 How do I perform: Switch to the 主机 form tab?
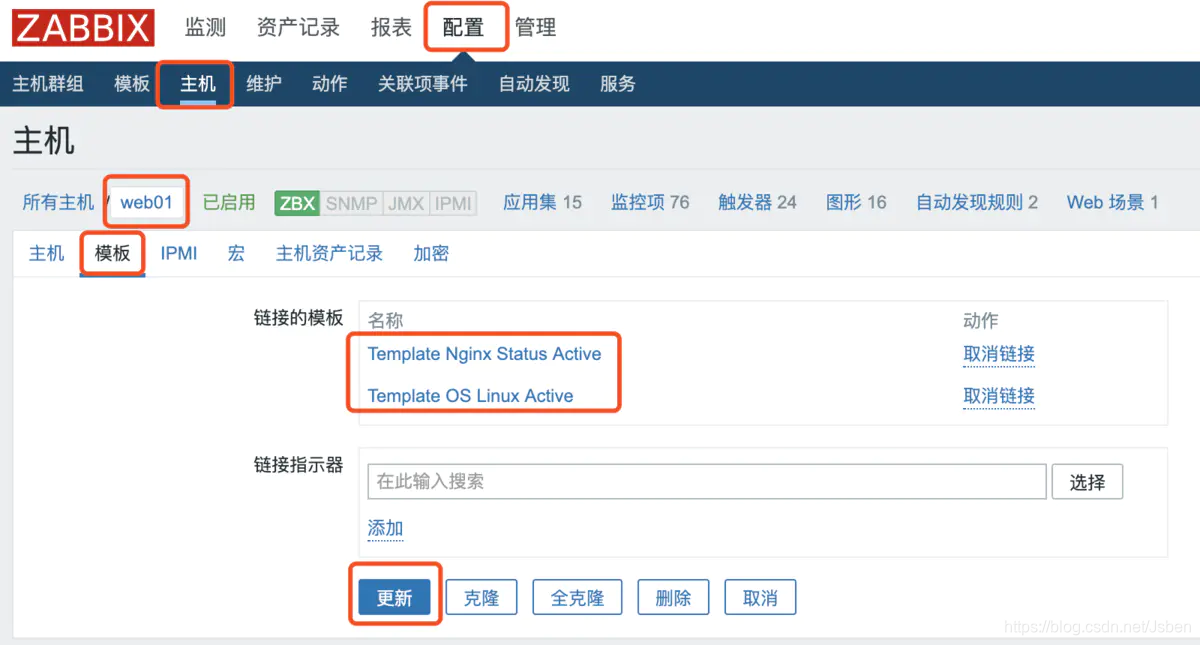tap(46, 253)
